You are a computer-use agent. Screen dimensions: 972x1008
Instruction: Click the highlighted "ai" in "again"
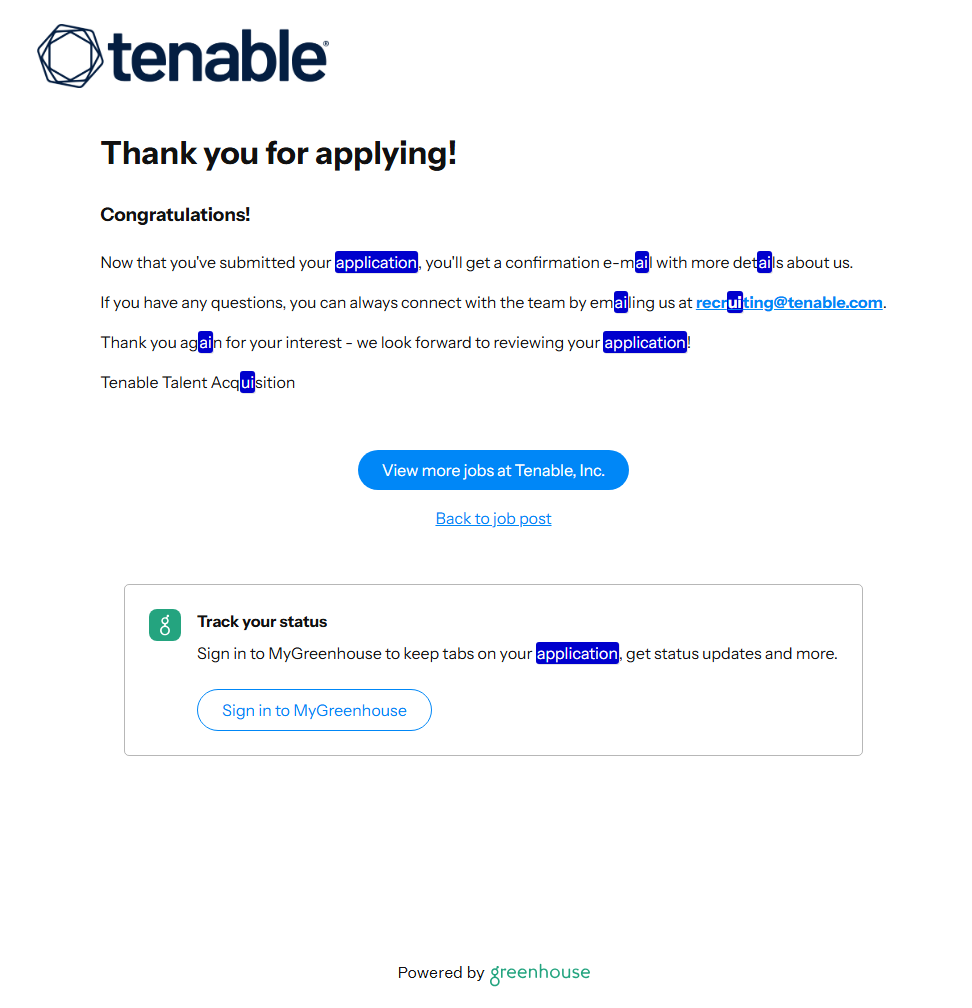(x=205, y=343)
